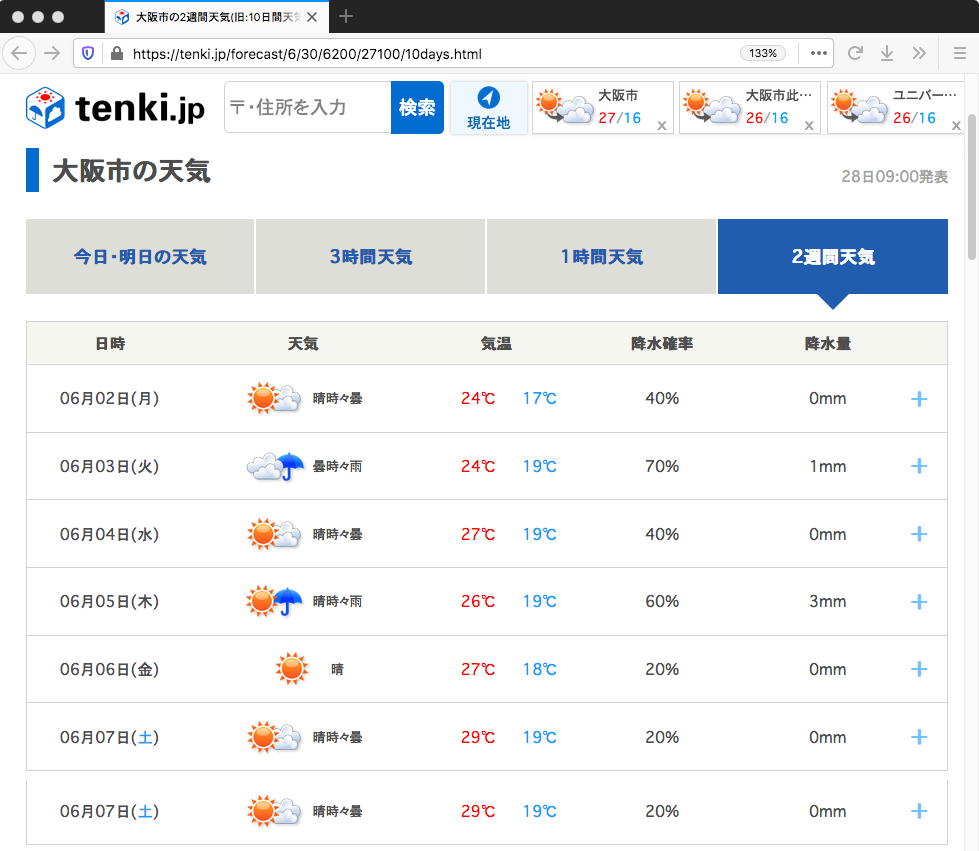This screenshot has width=979, height=851.
Task: Remove 大阪市 from location history
Action: tap(661, 125)
